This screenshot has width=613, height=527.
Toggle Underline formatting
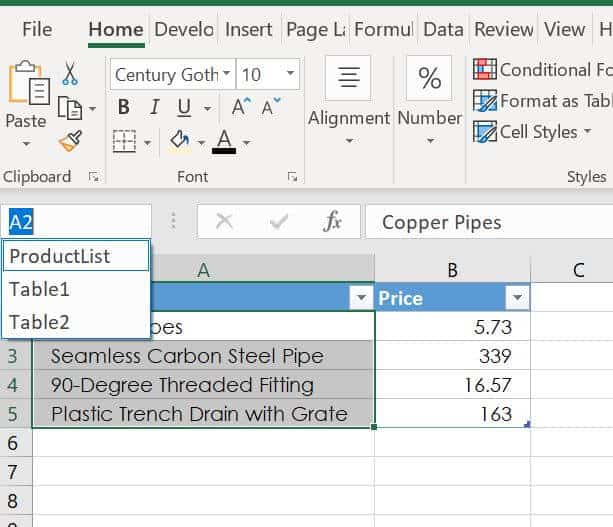click(x=184, y=107)
